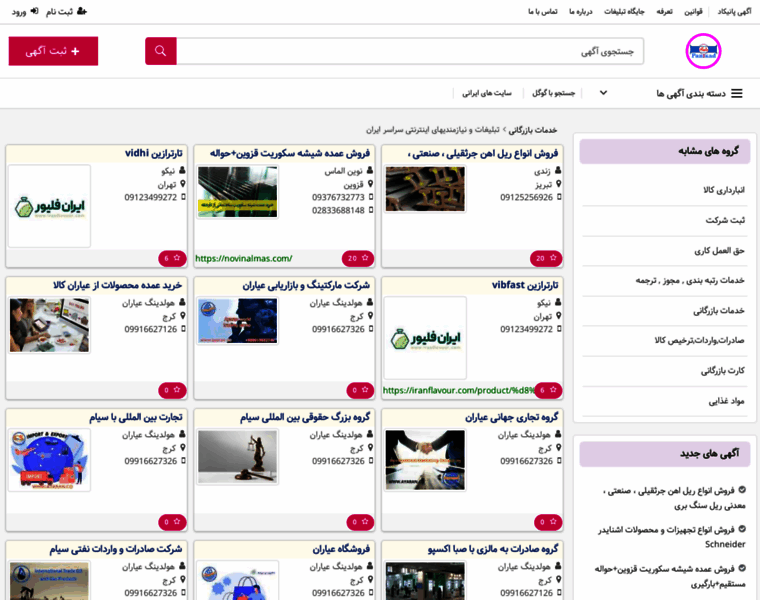Open sidebar new ad فروش عمده شیشه سکوریت
The image size is (760, 600).
pyautogui.click(x=670, y=576)
